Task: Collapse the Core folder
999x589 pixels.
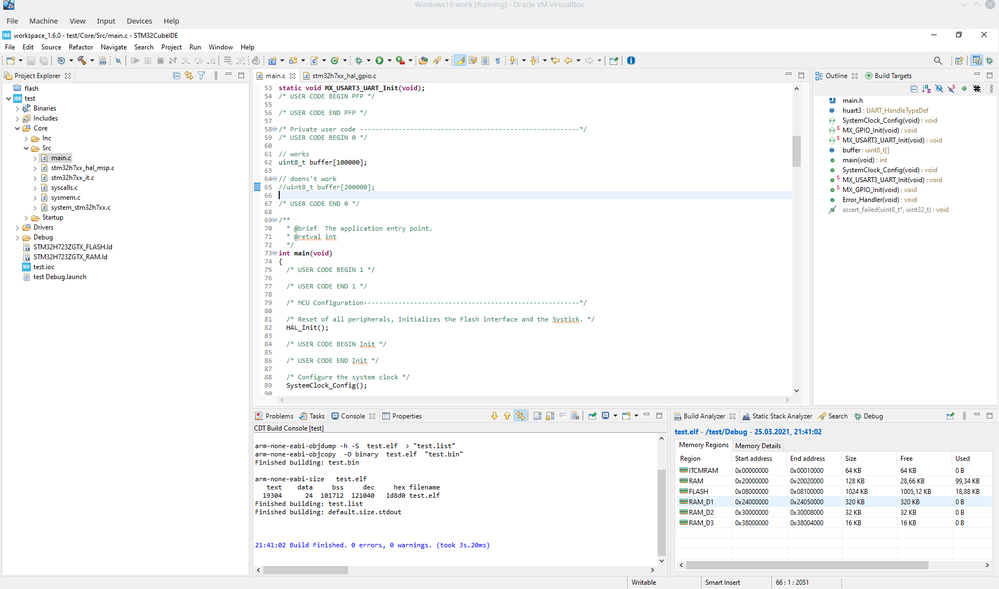Action: (x=17, y=128)
